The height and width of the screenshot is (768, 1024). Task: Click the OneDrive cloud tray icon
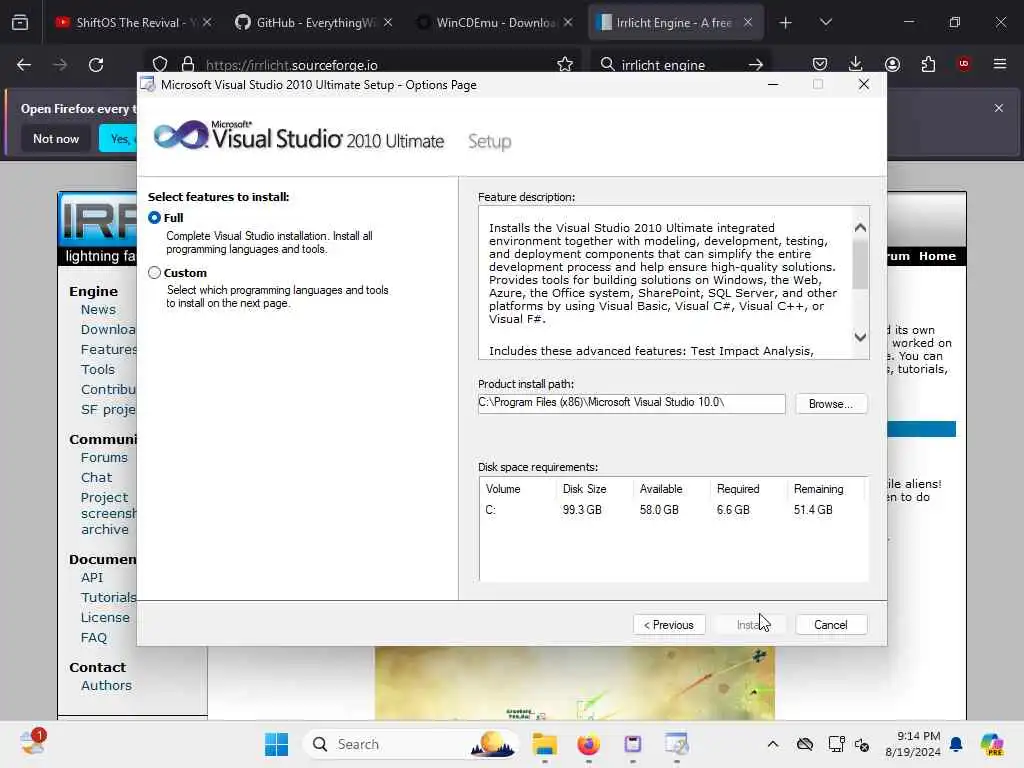point(805,744)
